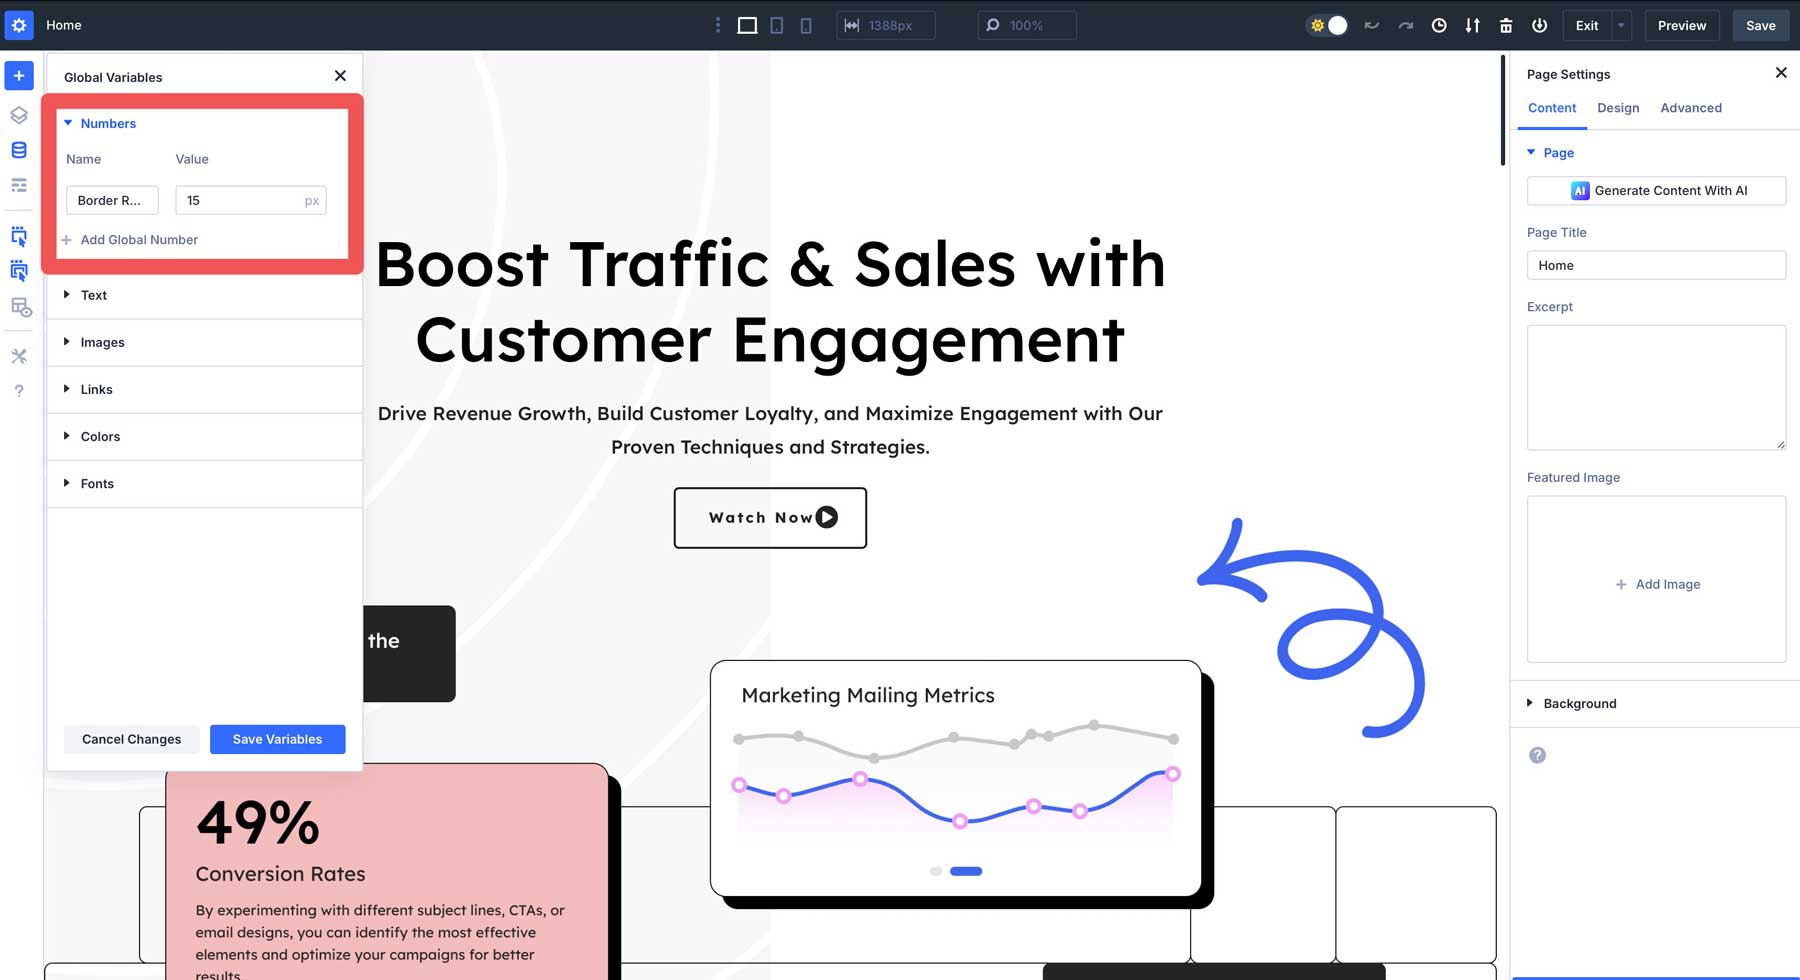The image size is (1800, 980).
Task: Switch to the Design tab in Page Settings
Action: 1618,108
